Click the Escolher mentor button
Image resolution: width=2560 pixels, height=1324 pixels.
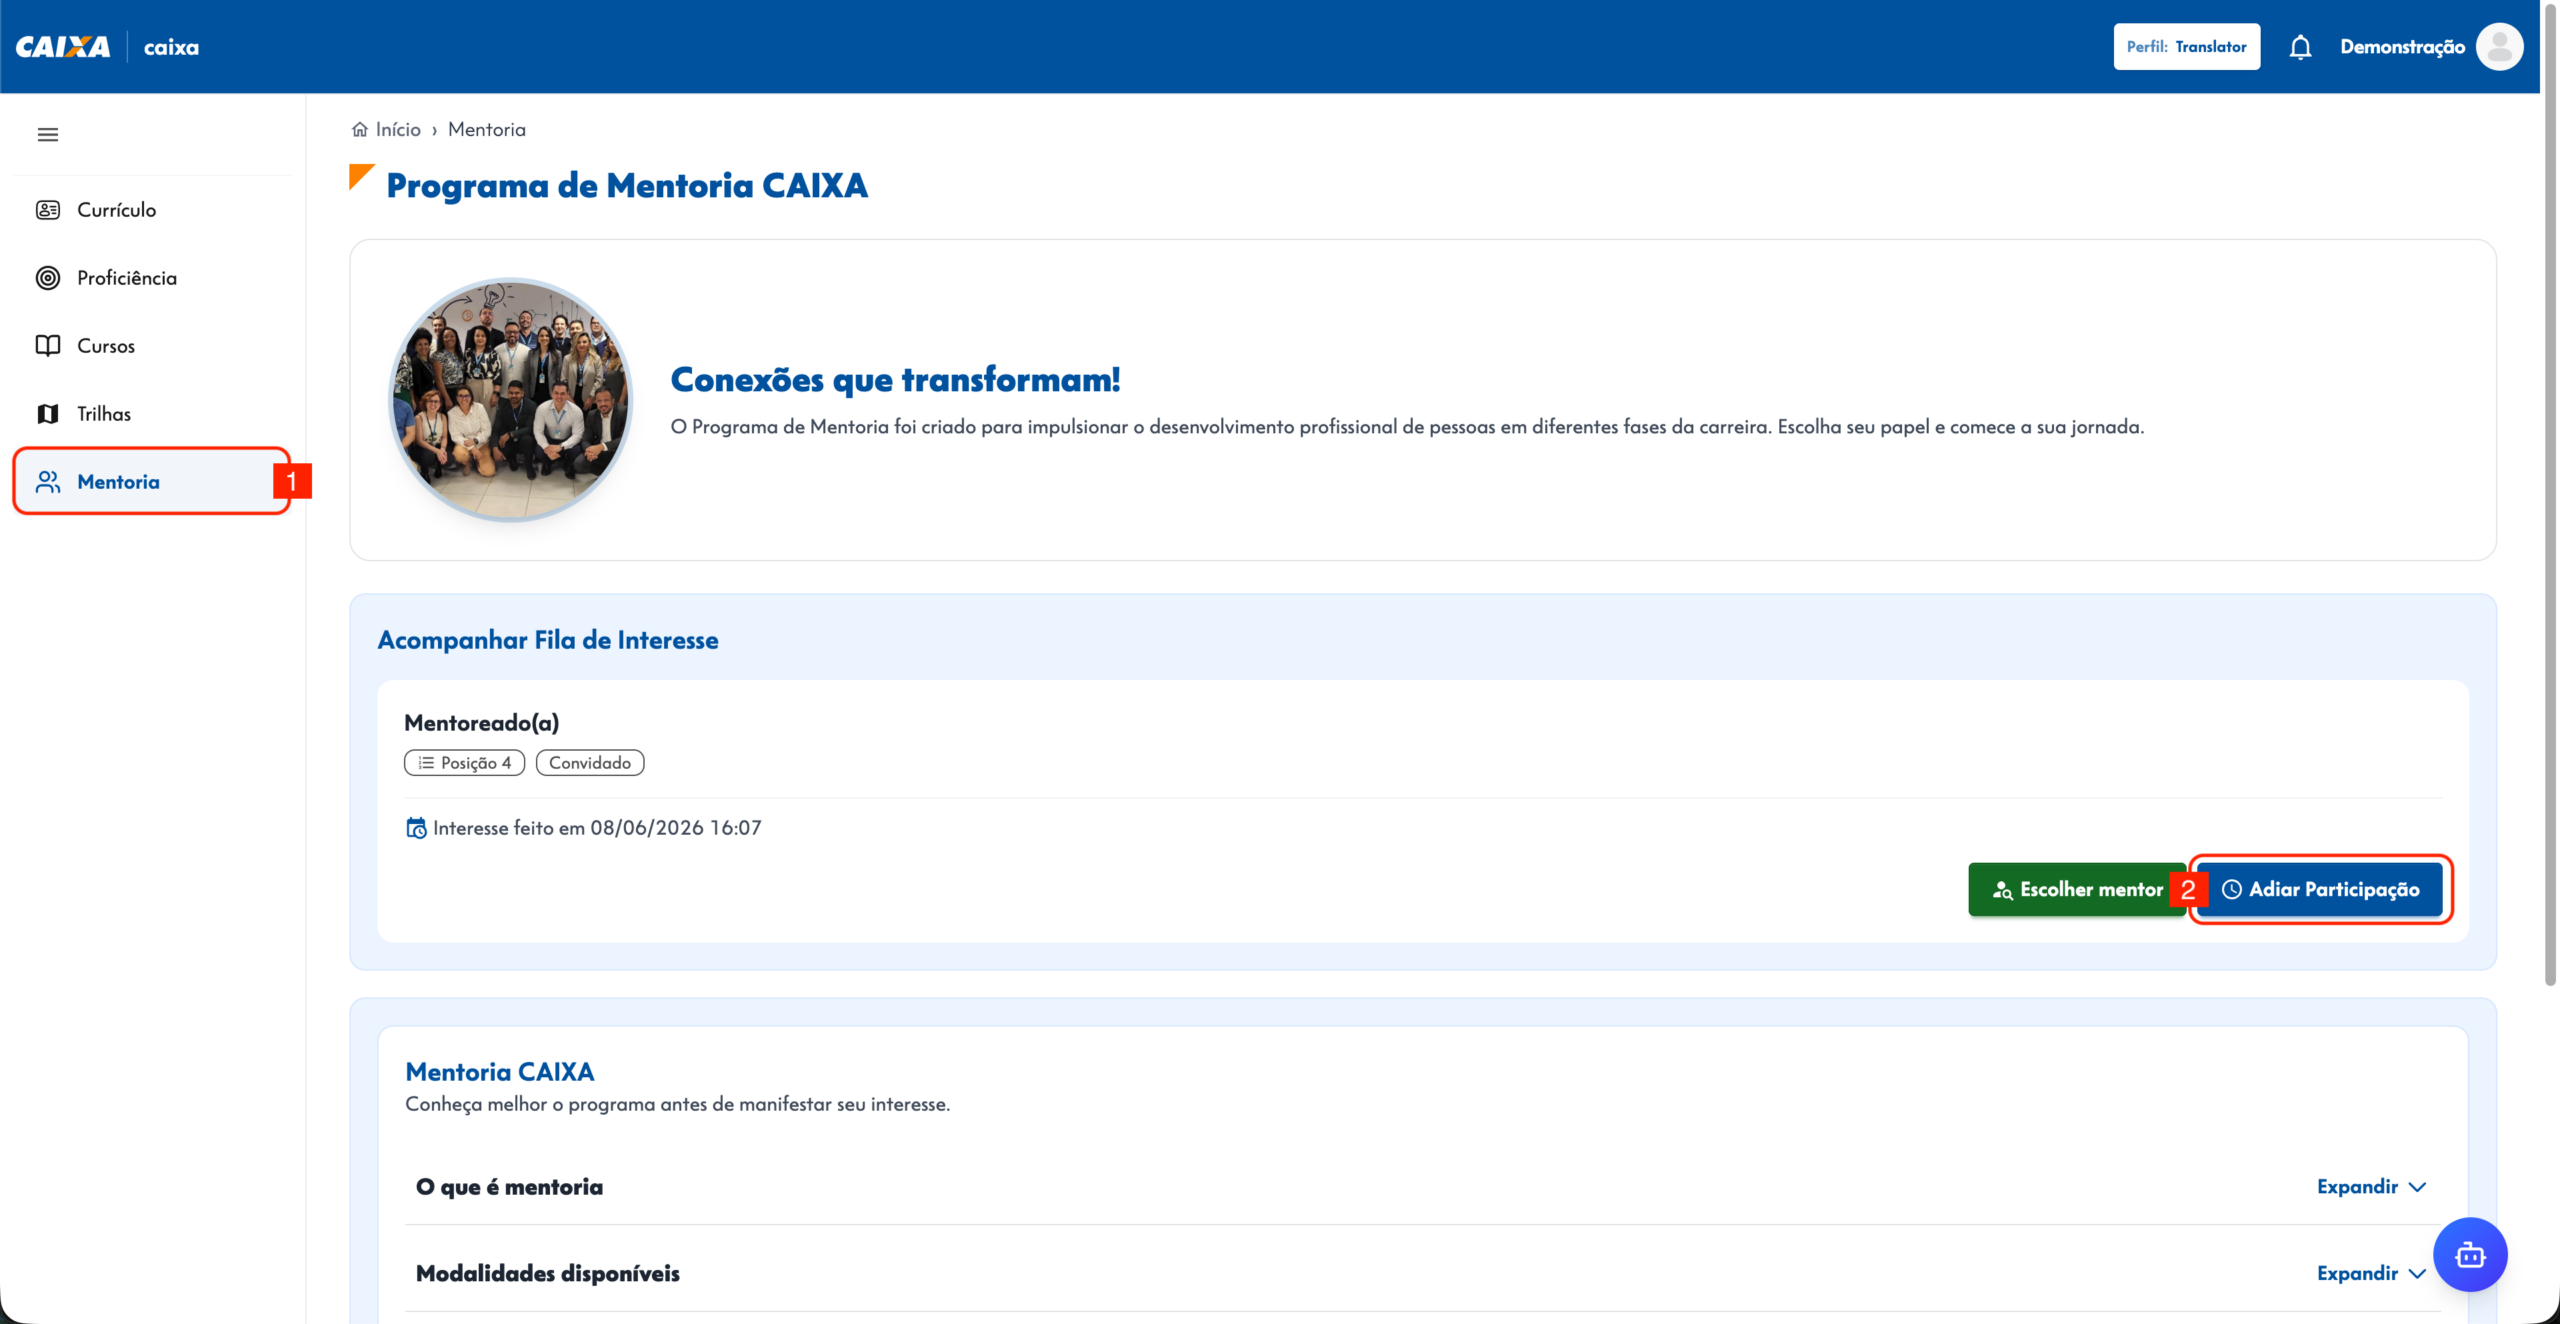2076,890
